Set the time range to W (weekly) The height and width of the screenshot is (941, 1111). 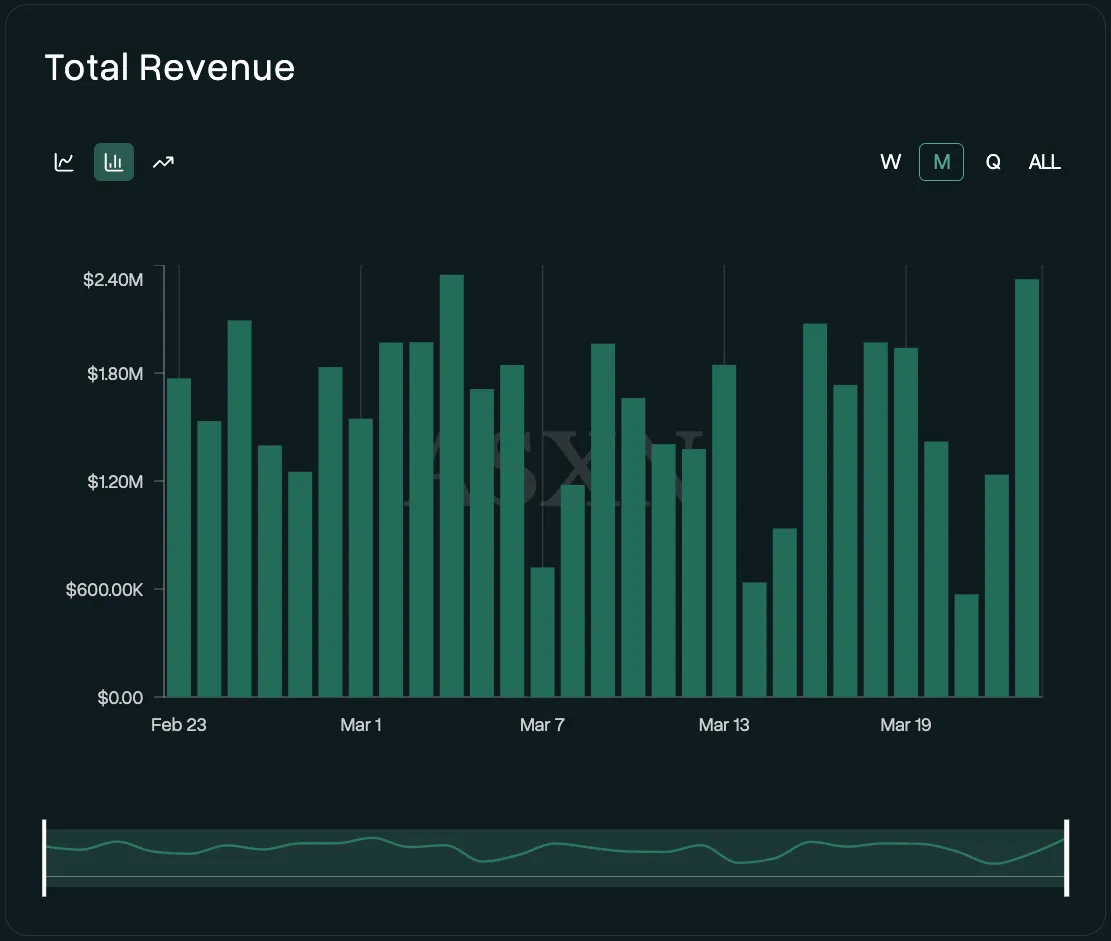[x=890, y=162]
